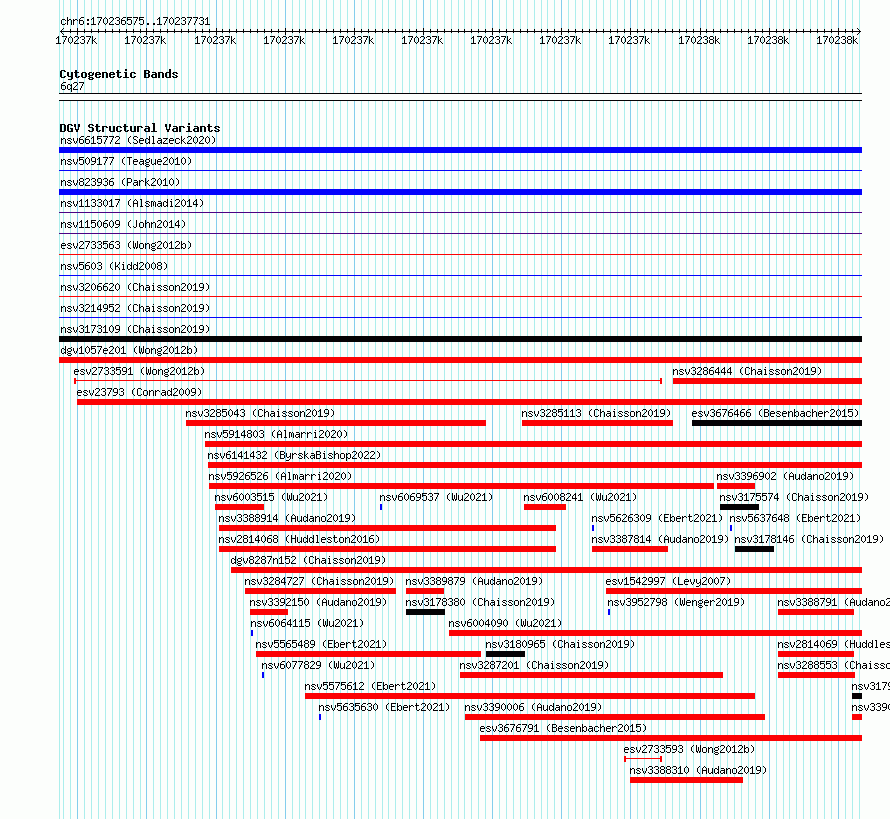Click esv2733593 (Wong2012b) label

pos(689,749)
